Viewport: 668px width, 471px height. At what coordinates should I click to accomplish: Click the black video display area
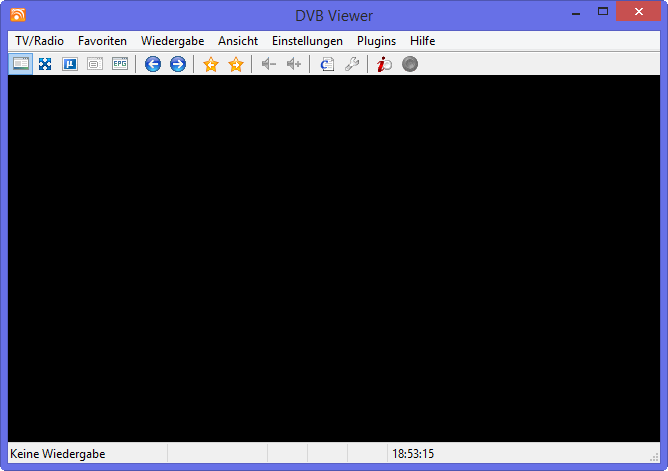pos(334,258)
